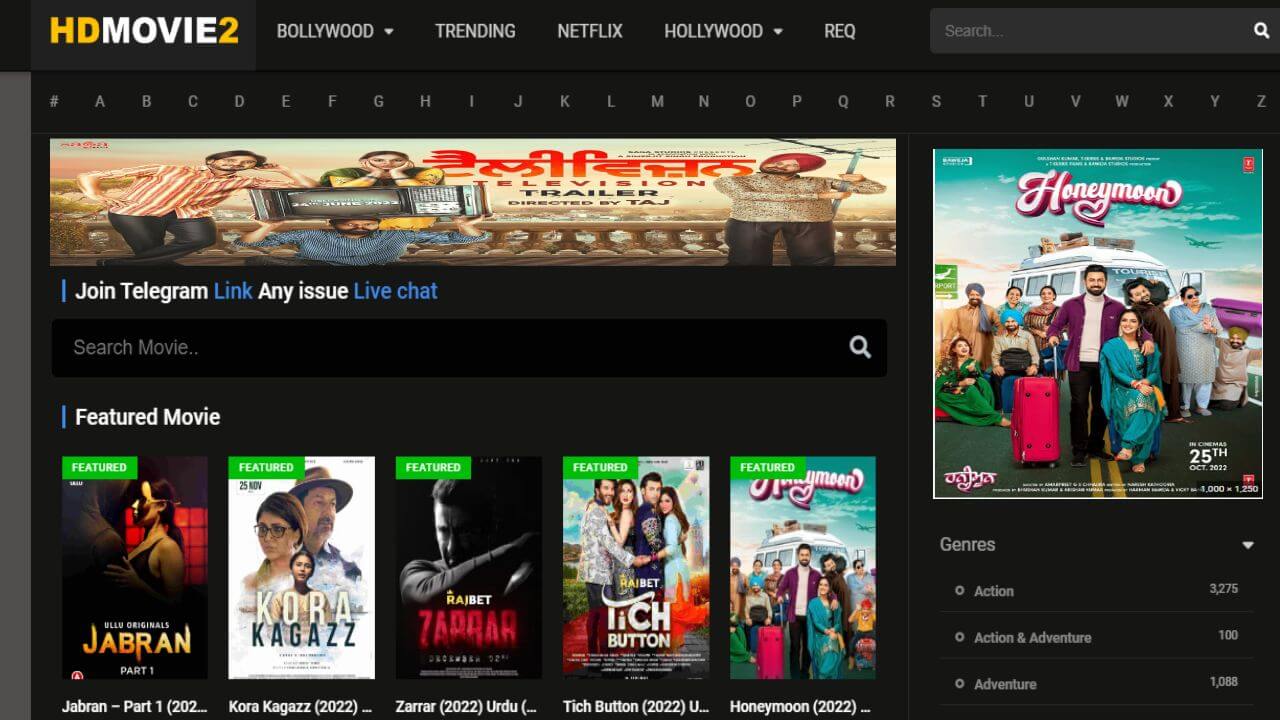Filter movies by letter F
This screenshot has height=720, width=1280.
pyautogui.click(x=332, y=101)
